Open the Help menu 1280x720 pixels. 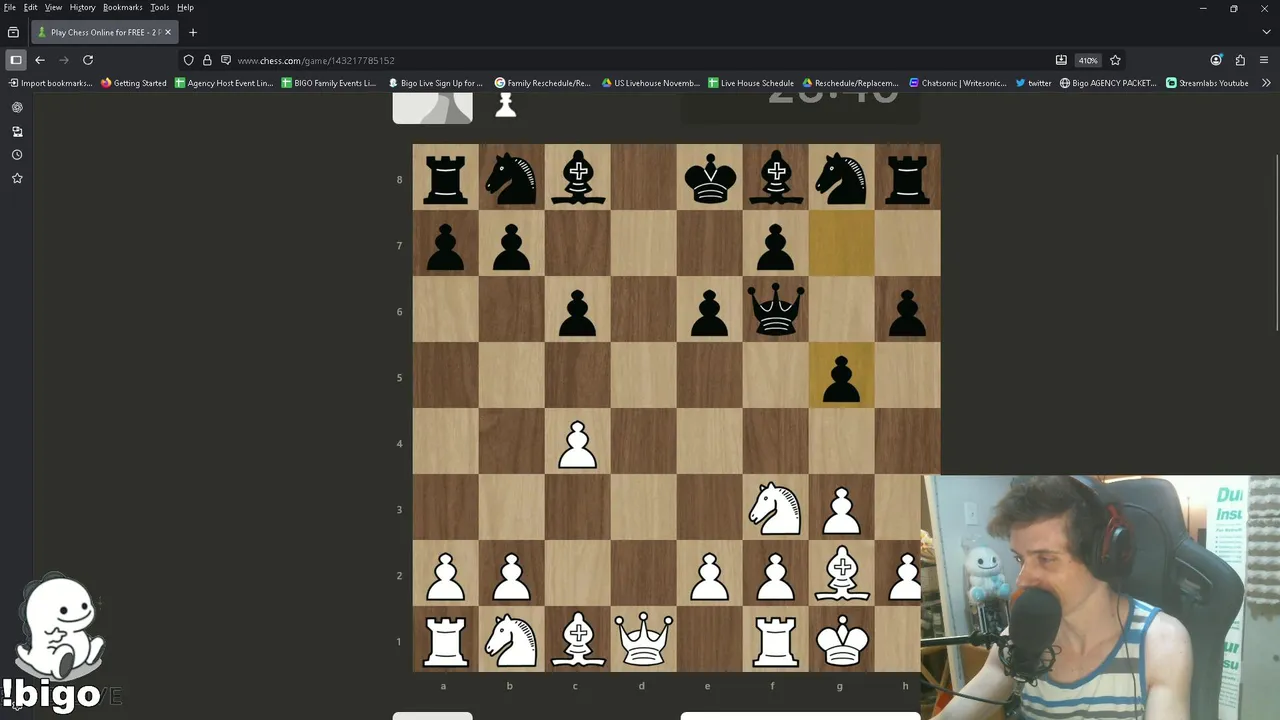pyautogui.click(x=185, y=7)
